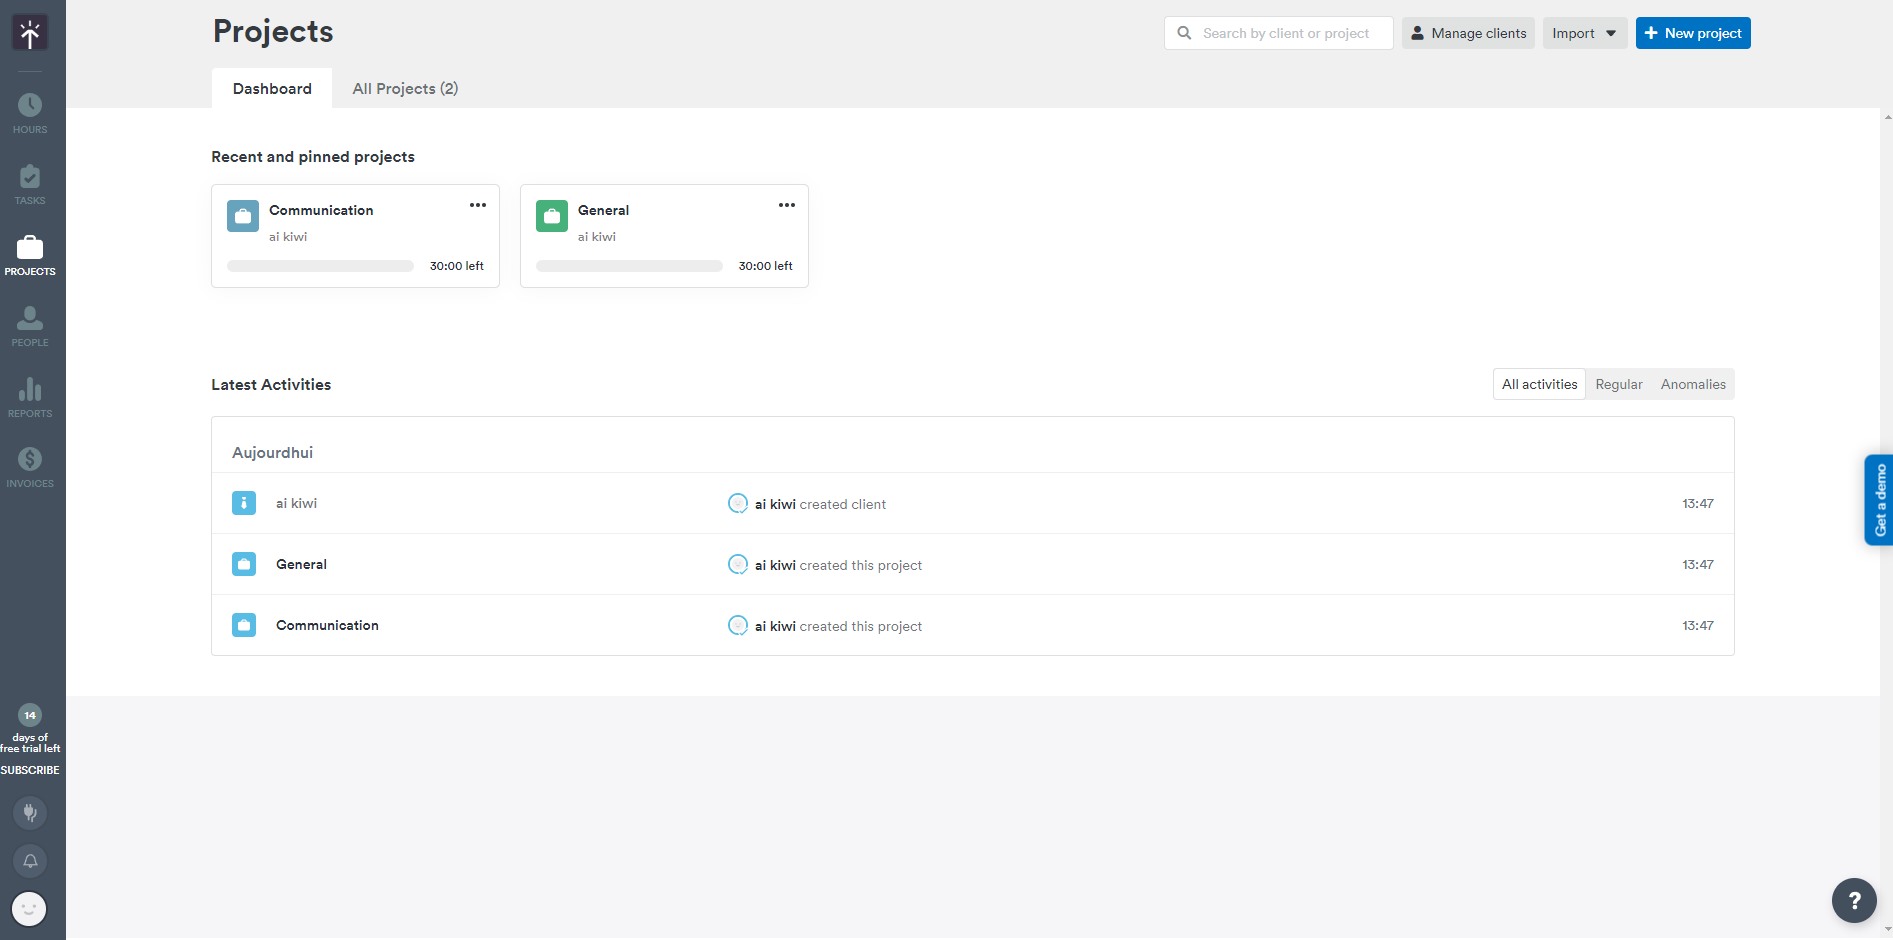Screen dimensions: 1893x940
Task: Click the user avatar smiley icon
Action: (x=29, y=909)
